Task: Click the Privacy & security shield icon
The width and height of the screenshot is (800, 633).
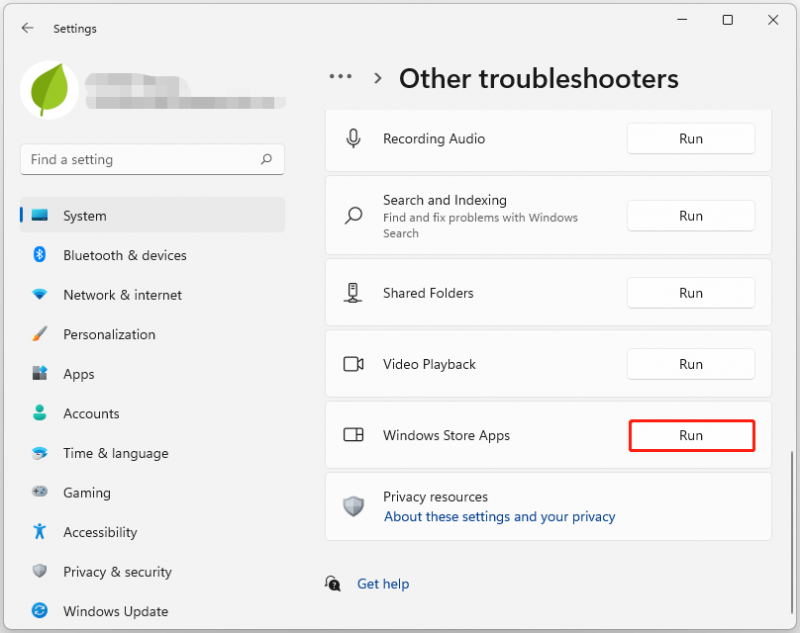Action: point(40,571)
